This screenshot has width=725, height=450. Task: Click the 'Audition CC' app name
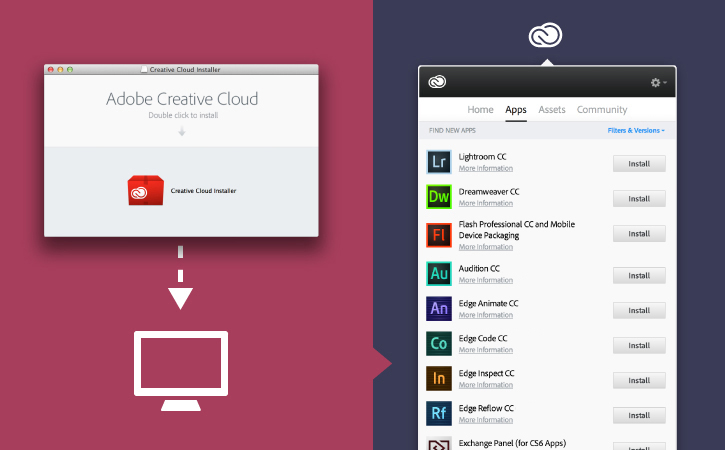(x=479, y=268)
